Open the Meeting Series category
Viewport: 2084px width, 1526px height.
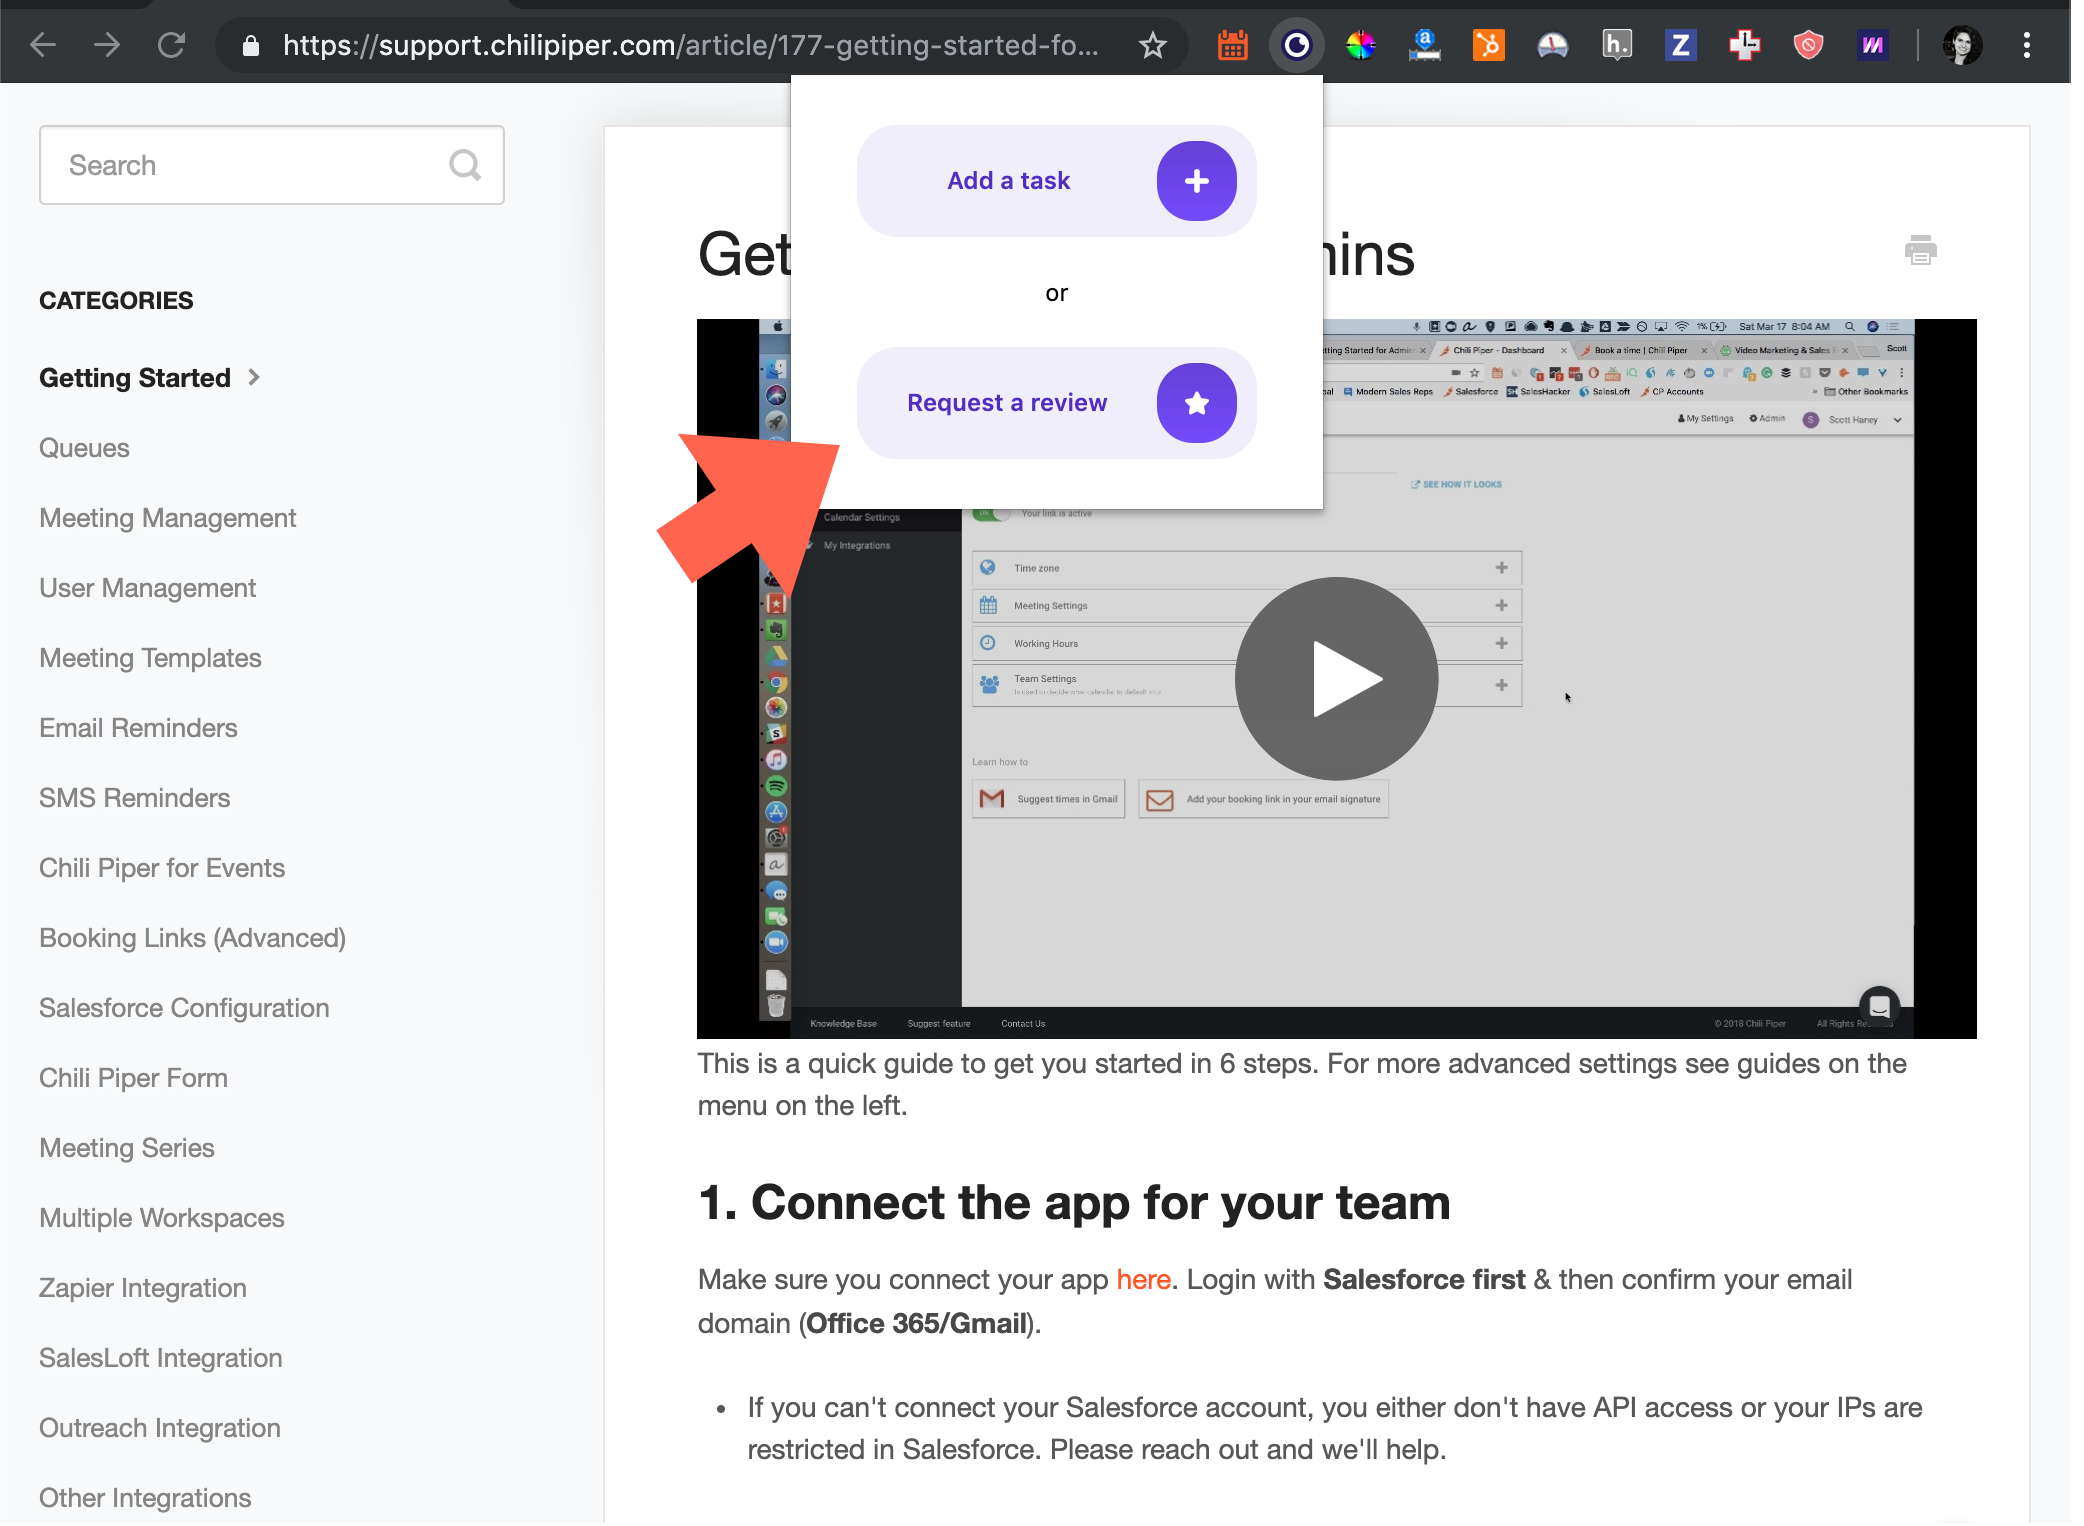(x=127, y=1148)
